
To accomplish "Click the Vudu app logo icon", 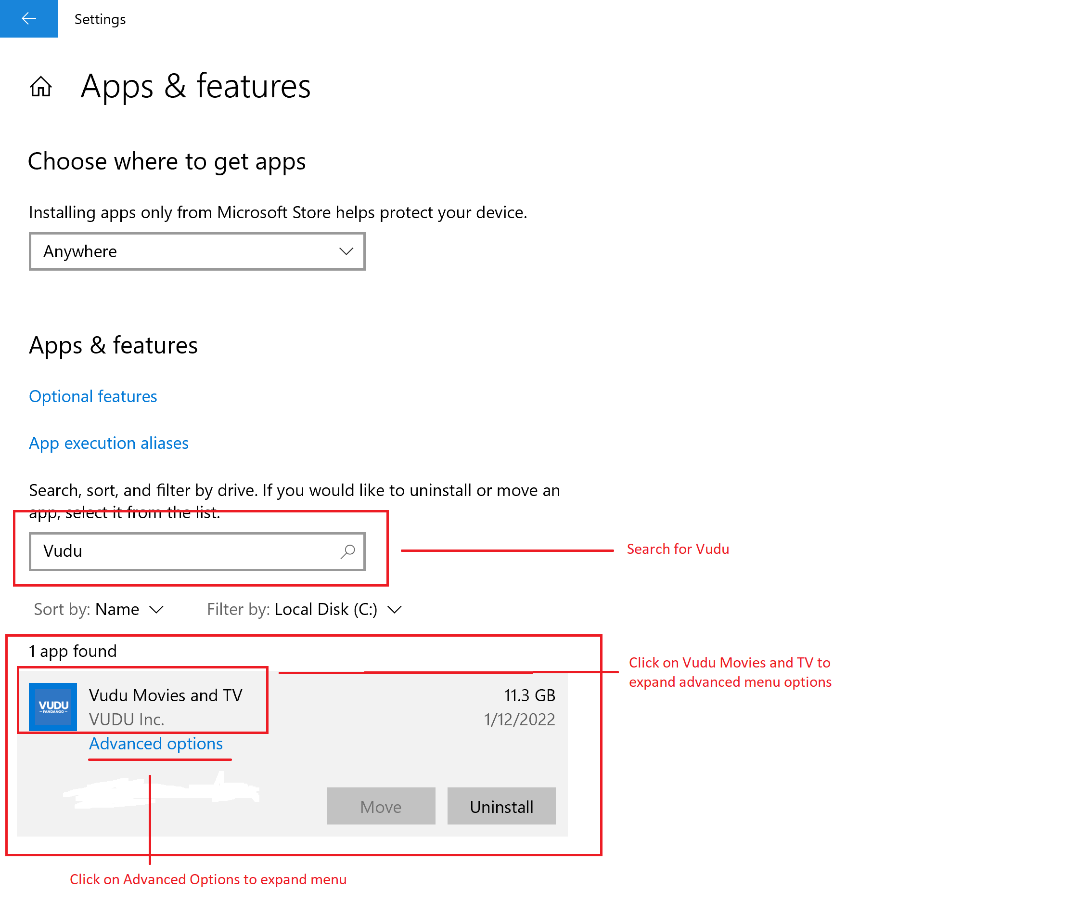I will click(53, 707).
